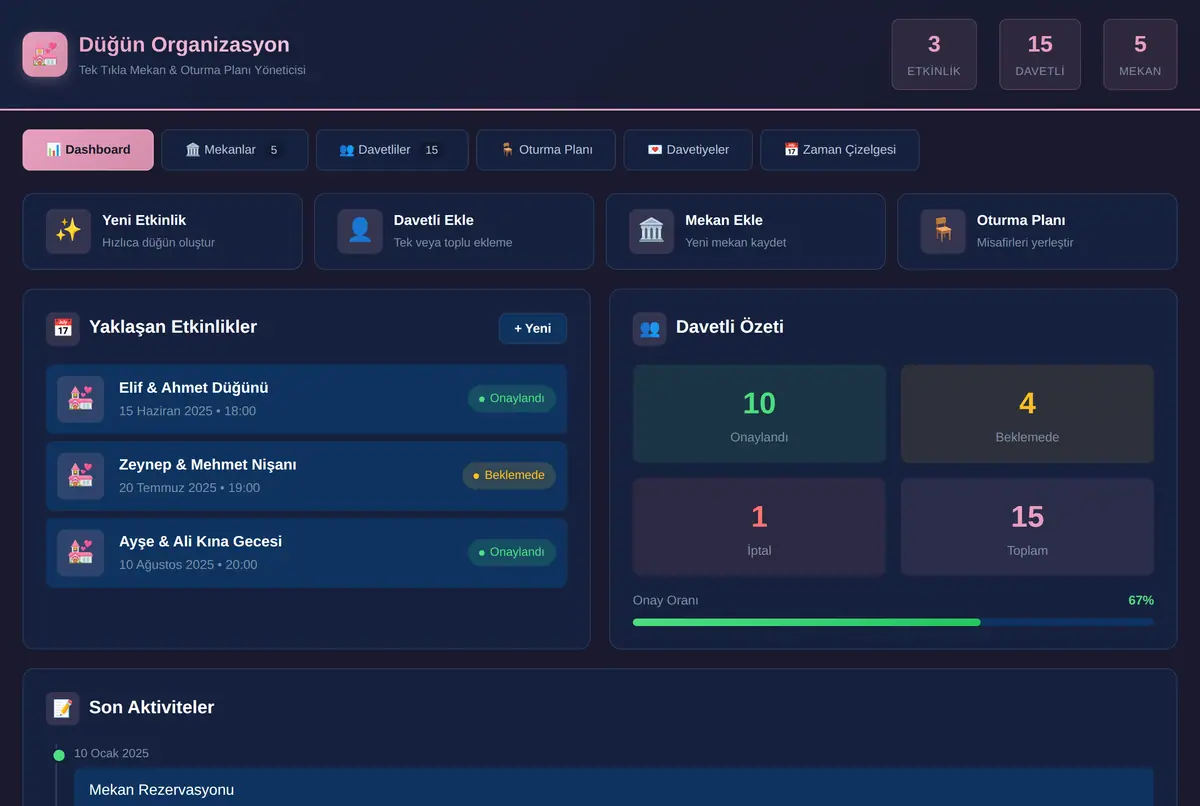Image resolution: width=1200 pixels, height=806 pixels.
Task: Open the Davetliler tab
Action: point(392,150)
